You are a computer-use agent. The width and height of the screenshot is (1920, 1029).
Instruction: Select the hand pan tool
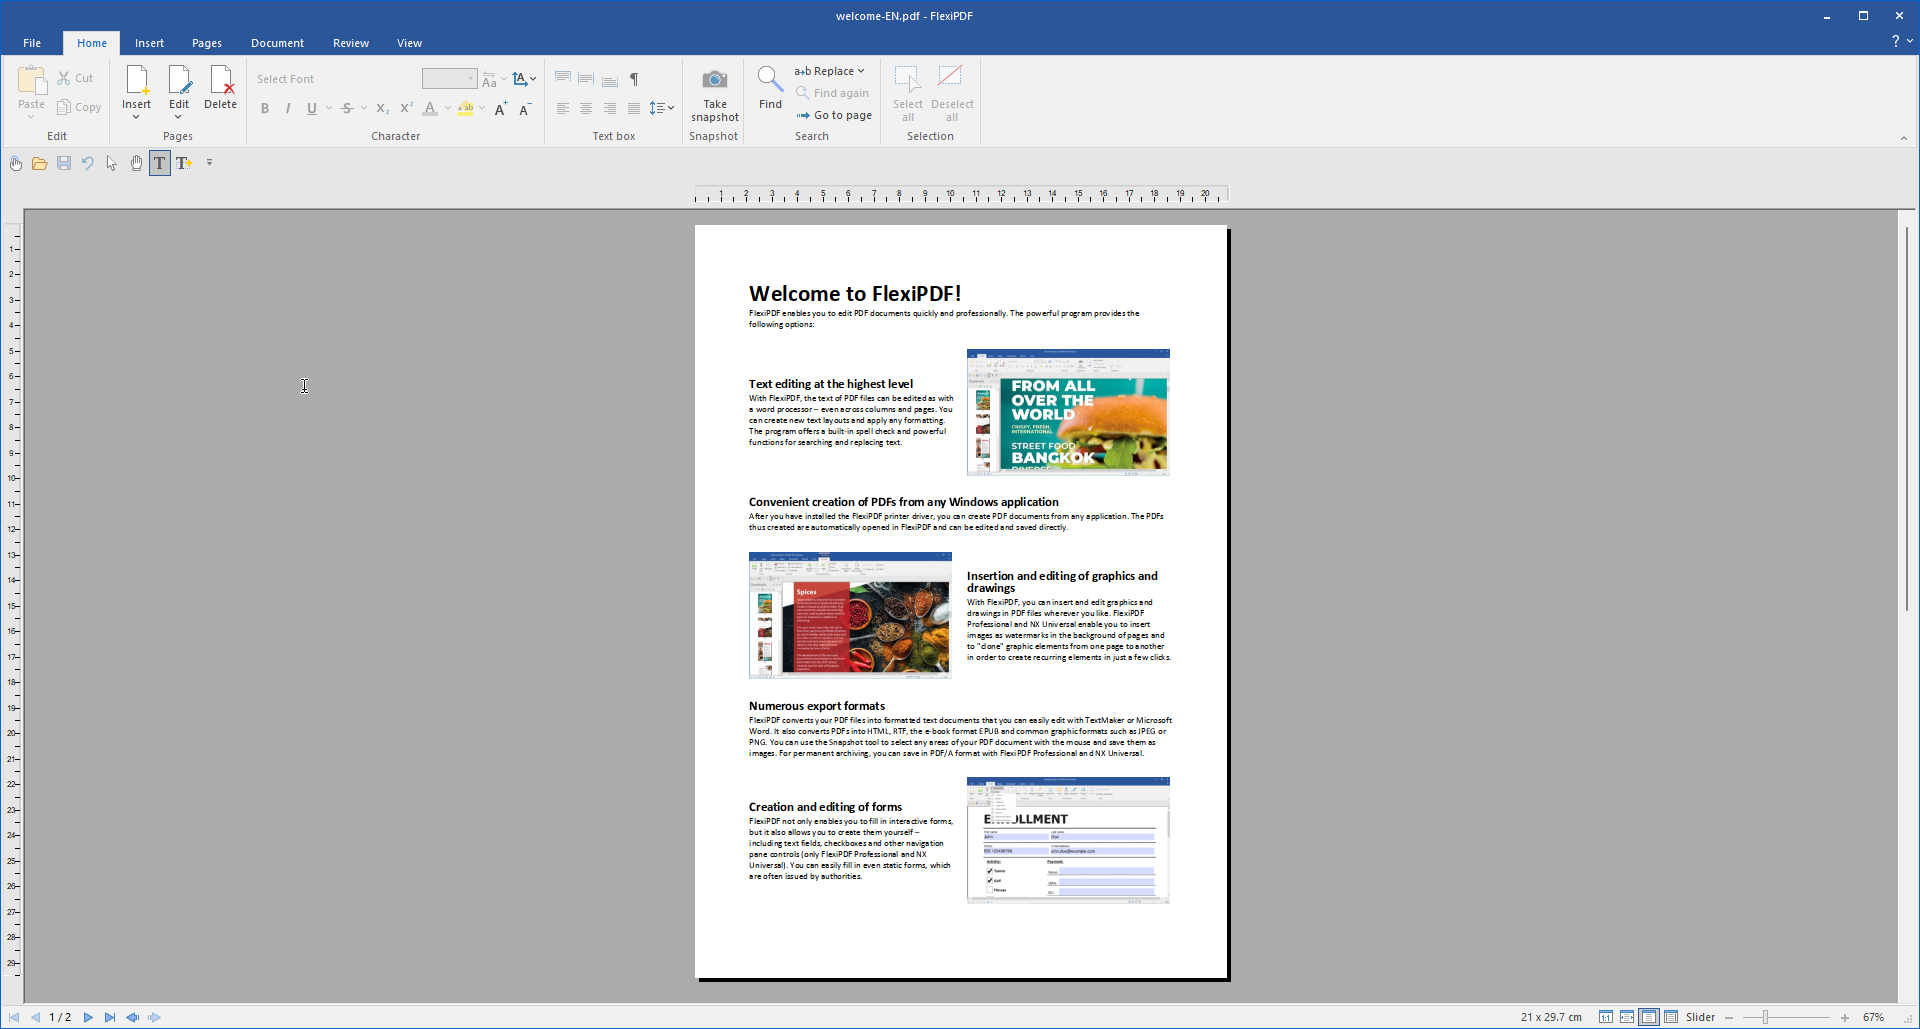click(x=136, y=163)
